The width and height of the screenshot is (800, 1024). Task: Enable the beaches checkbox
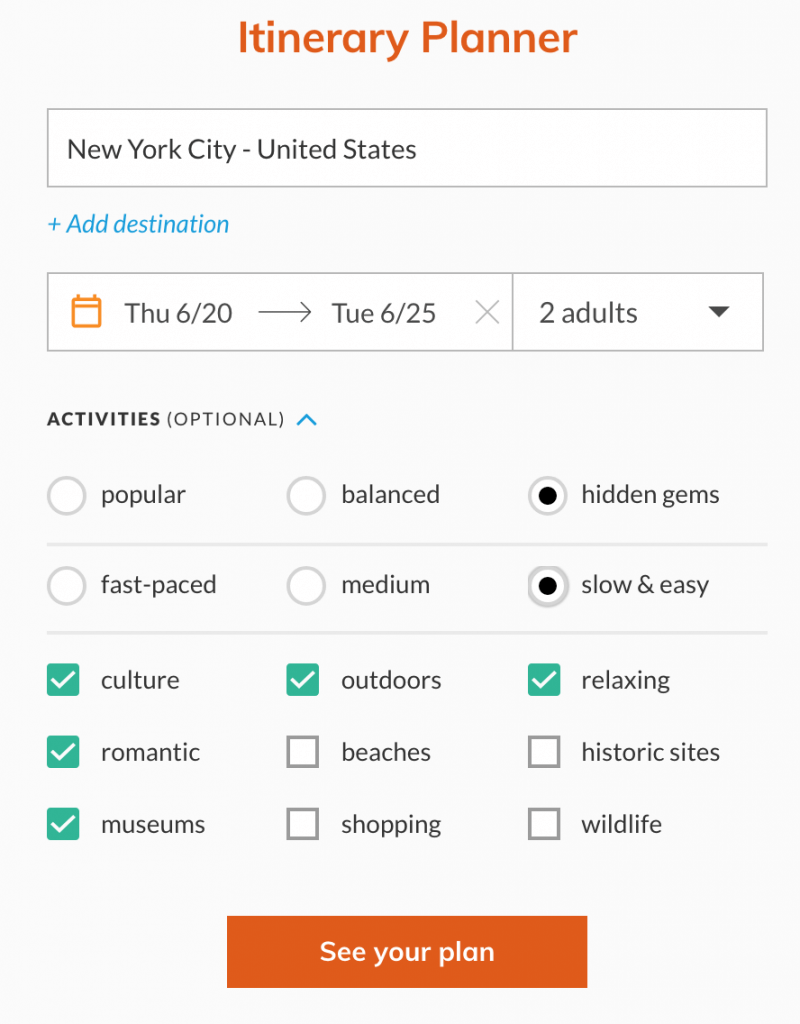[x=303, y=753]
